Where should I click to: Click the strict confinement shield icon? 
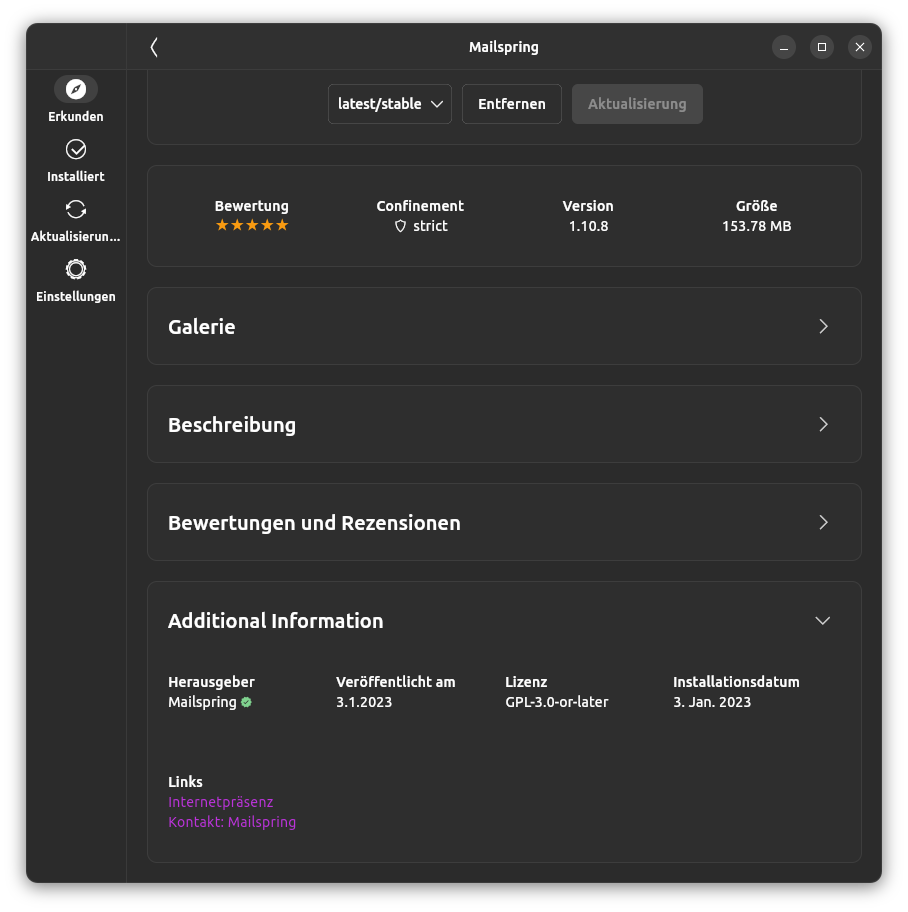400,226
